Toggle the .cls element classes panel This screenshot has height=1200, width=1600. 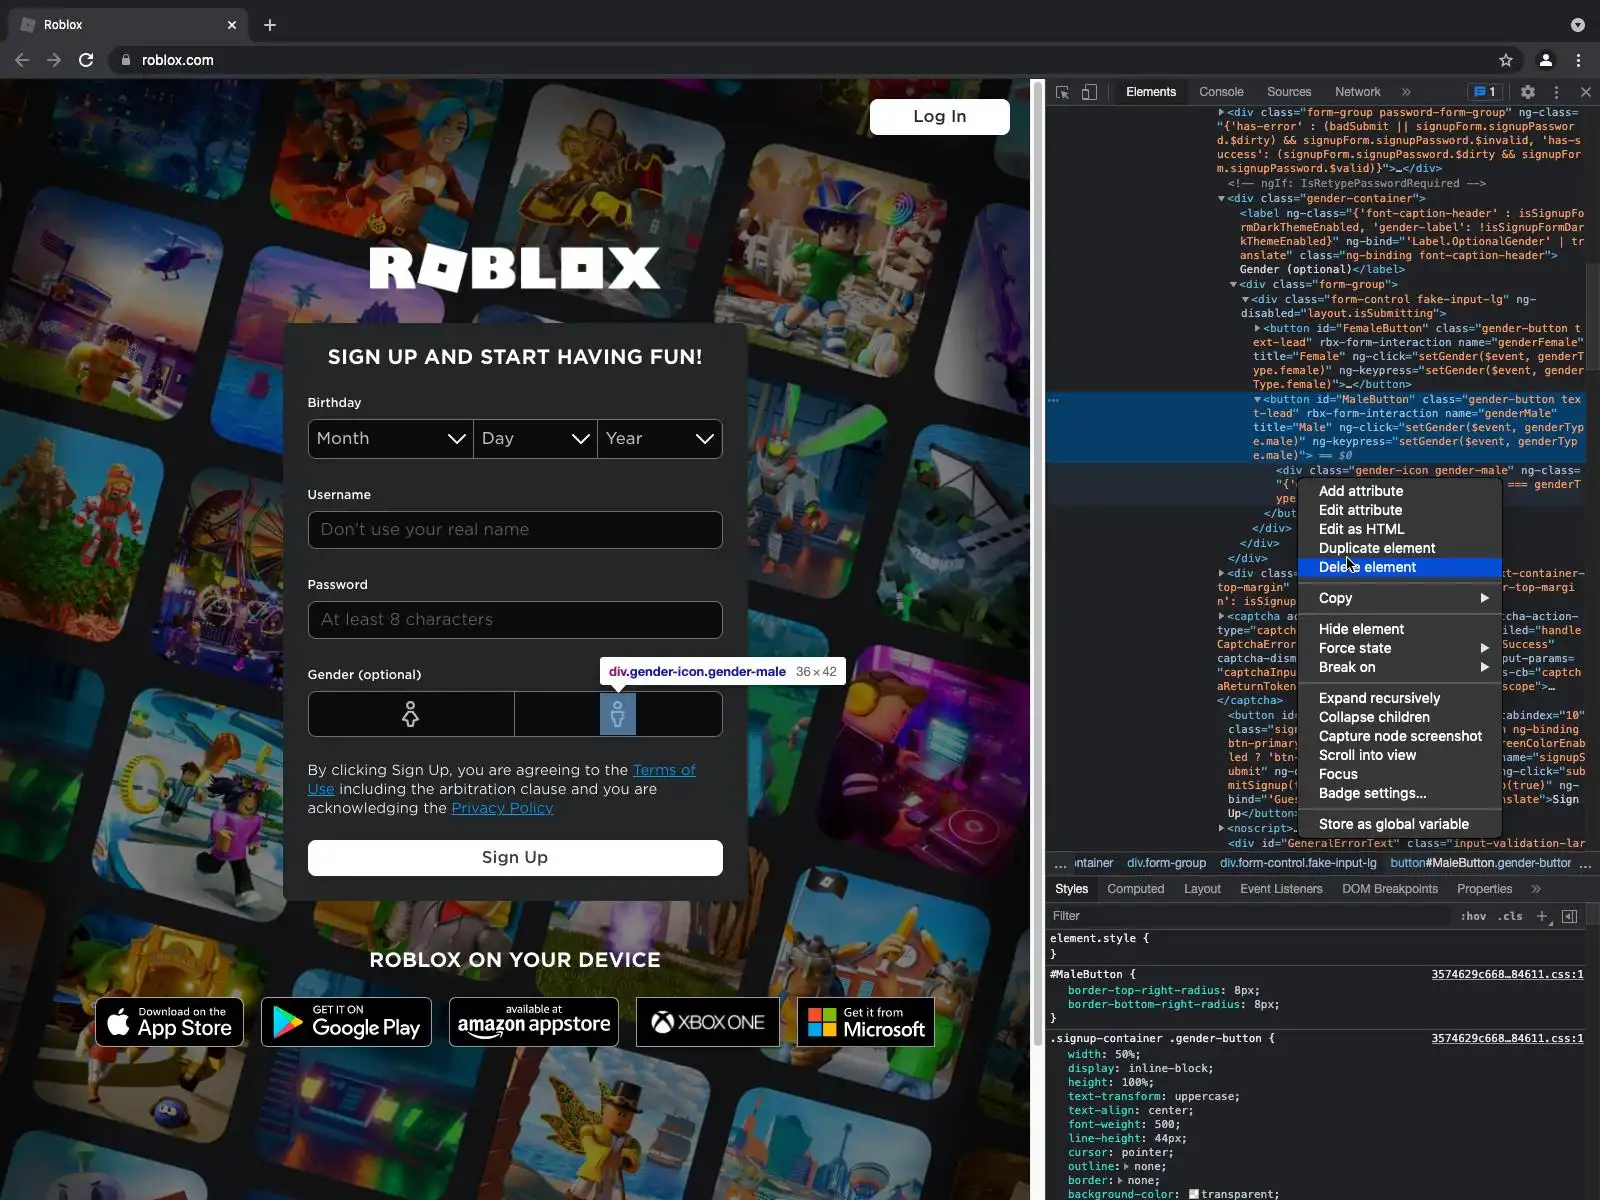tap(1510, 916)
